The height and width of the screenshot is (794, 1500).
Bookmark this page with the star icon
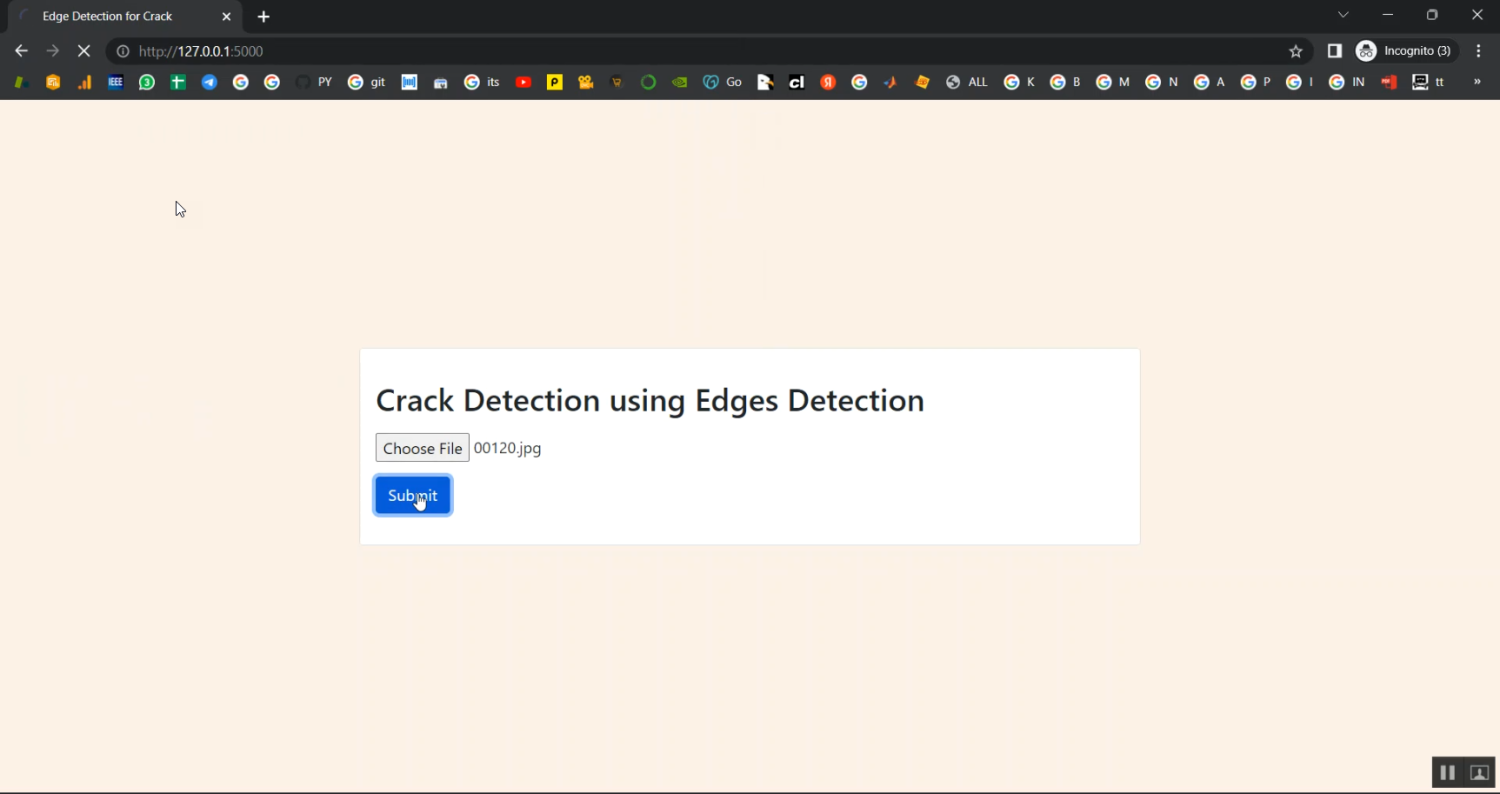point(1296,51)
